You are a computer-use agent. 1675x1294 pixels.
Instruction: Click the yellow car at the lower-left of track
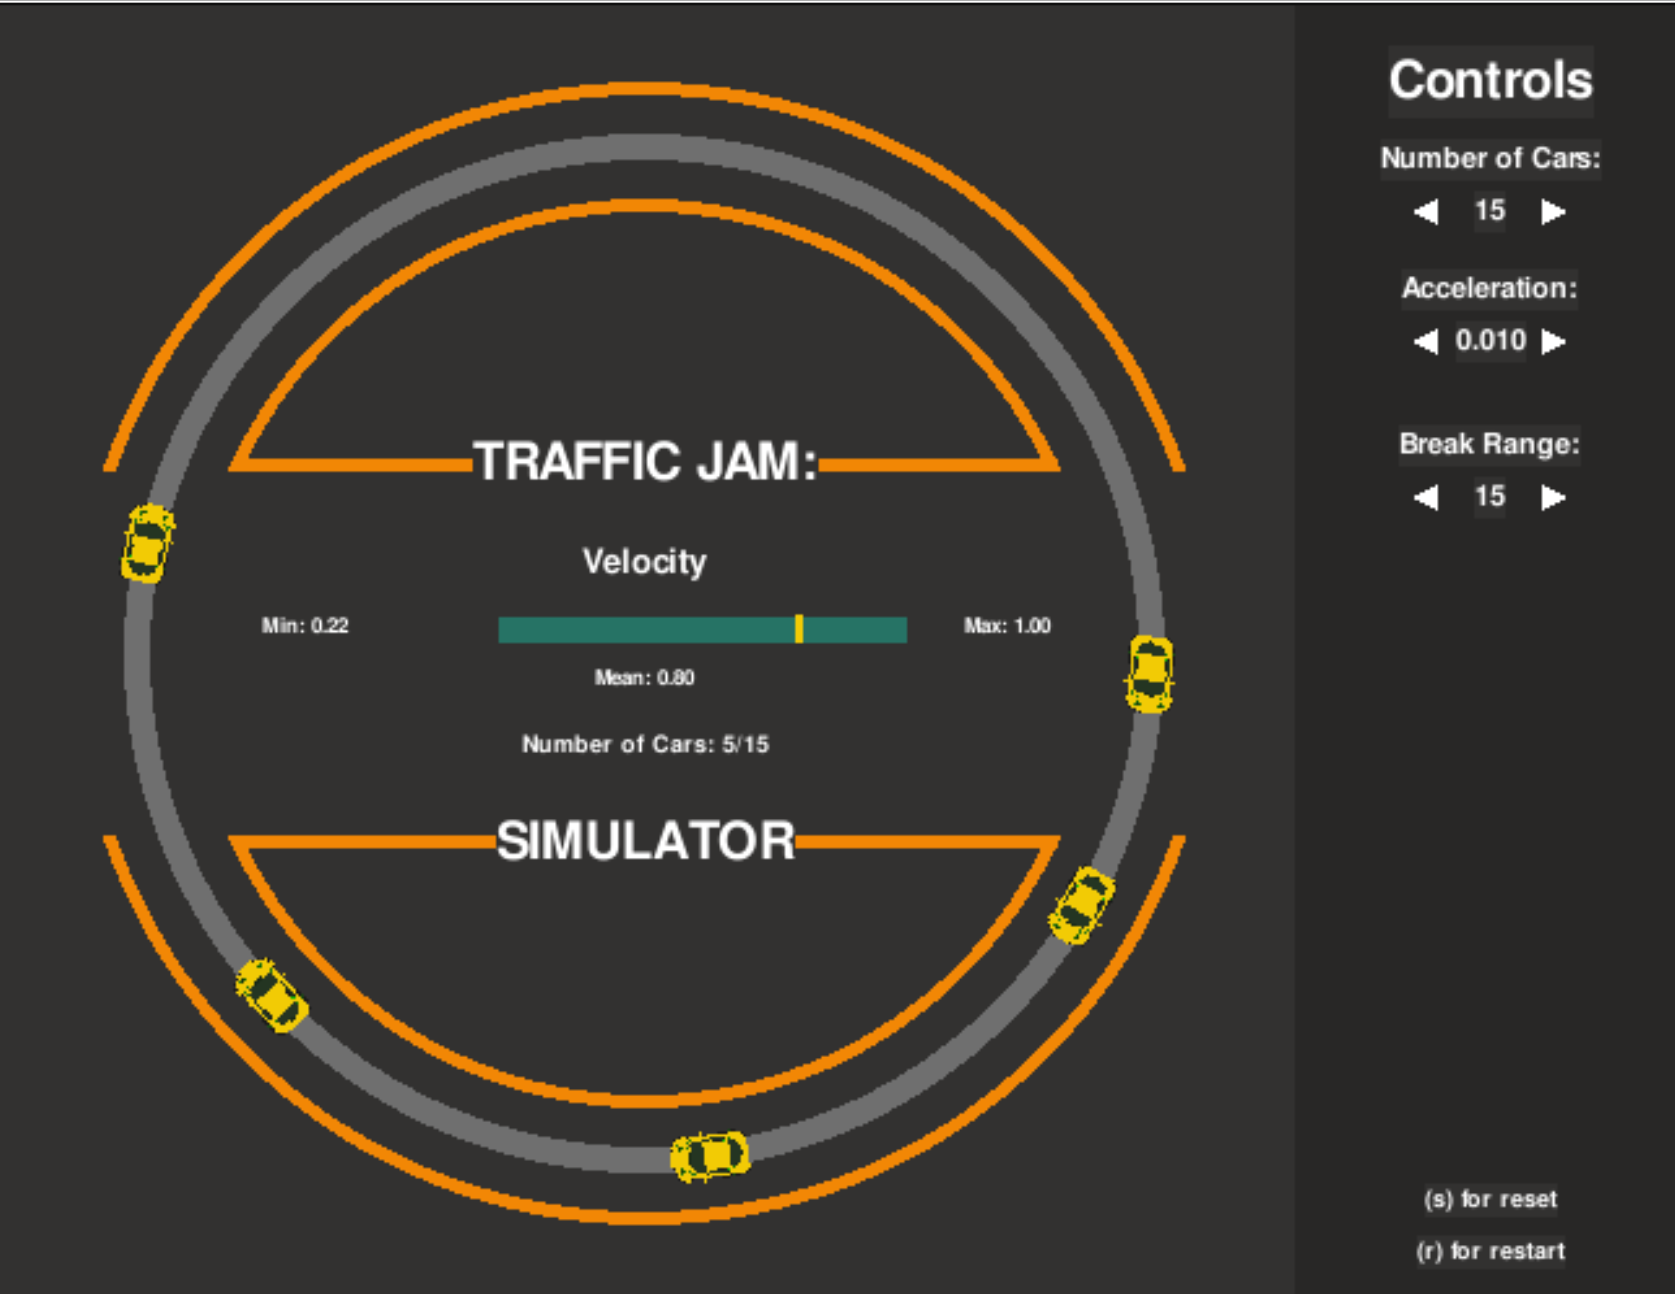tap(271, 995)
